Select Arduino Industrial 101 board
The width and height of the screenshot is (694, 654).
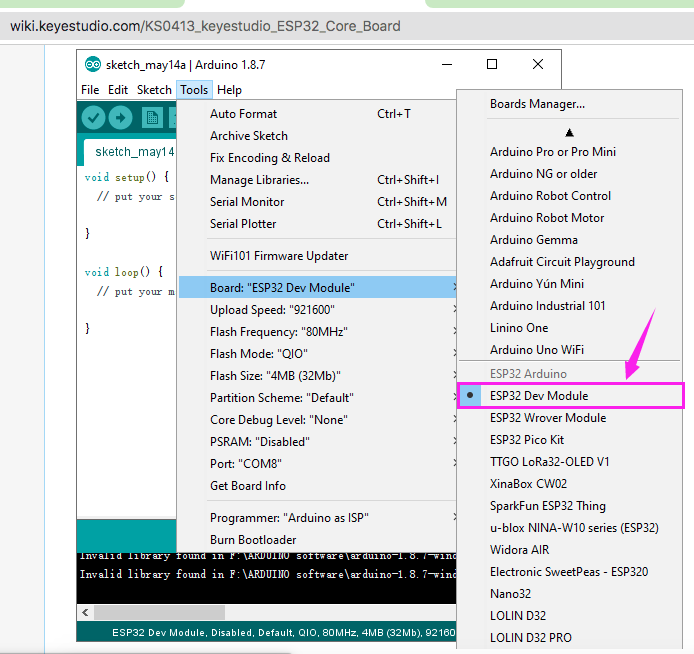tap(571, 306)
